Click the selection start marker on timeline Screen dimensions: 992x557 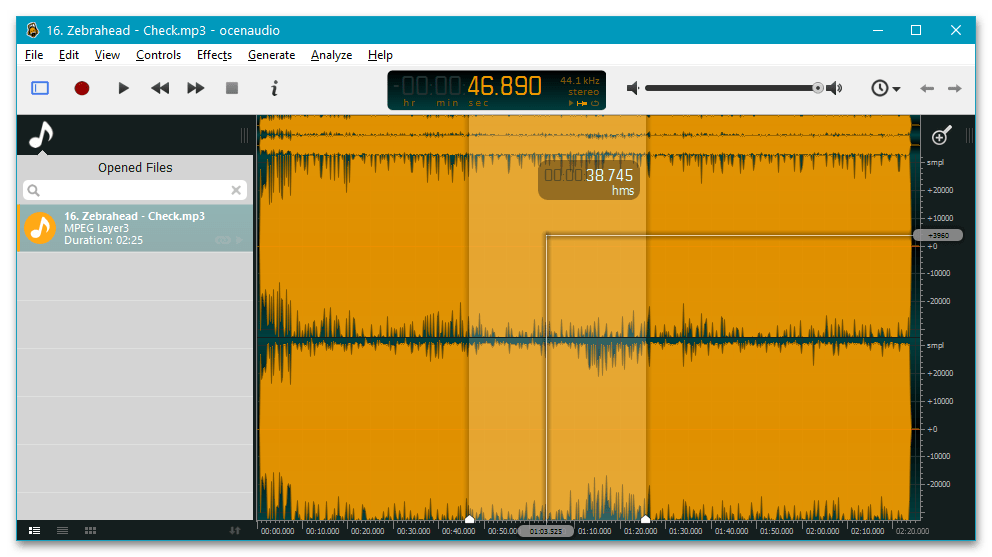point(469,519)
